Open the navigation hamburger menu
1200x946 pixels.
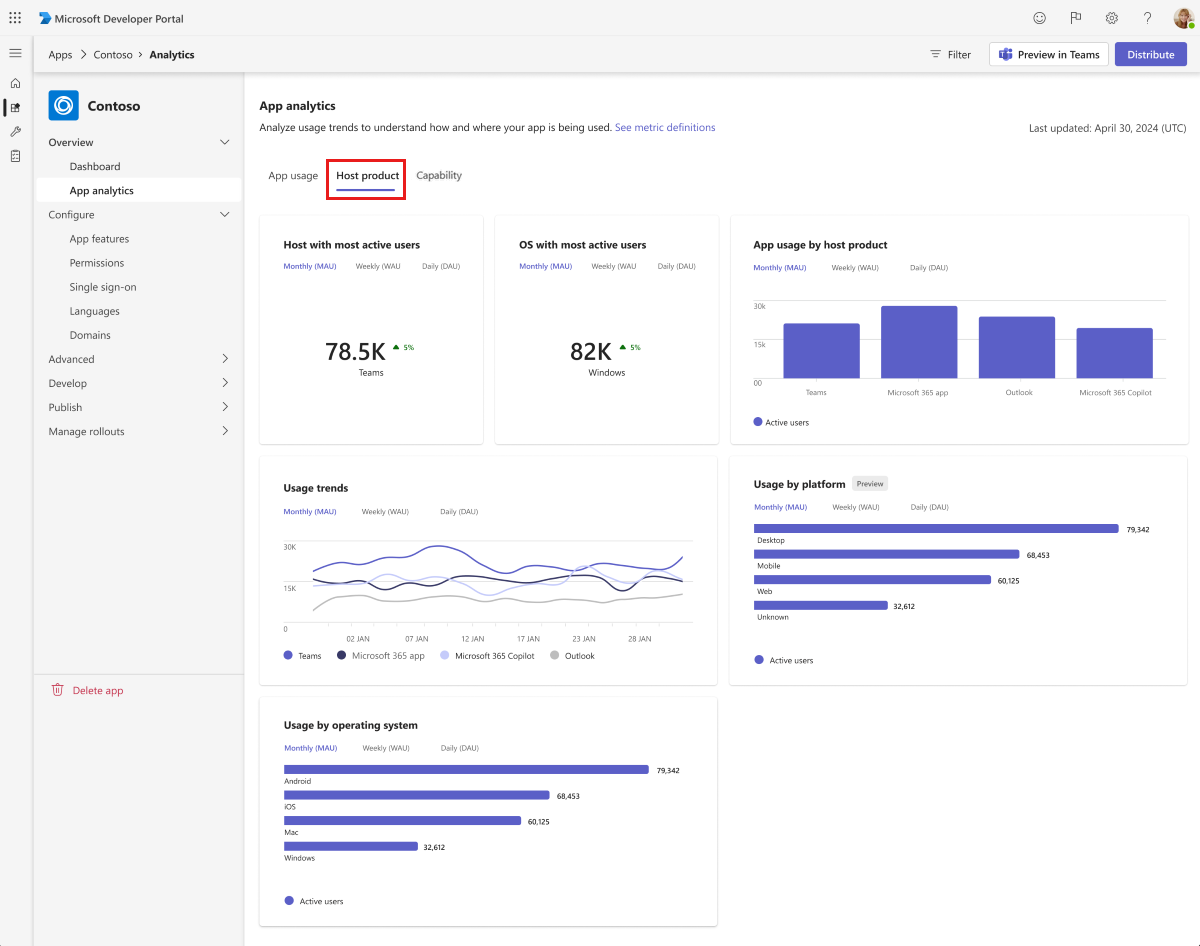[x=15, y=53]
